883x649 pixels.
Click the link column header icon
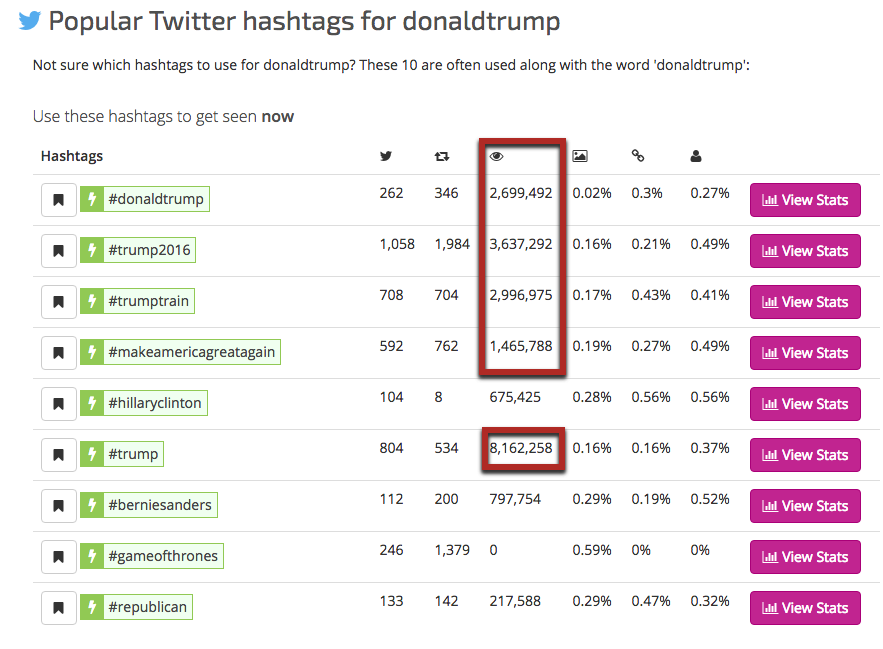(x=638, y=156)
